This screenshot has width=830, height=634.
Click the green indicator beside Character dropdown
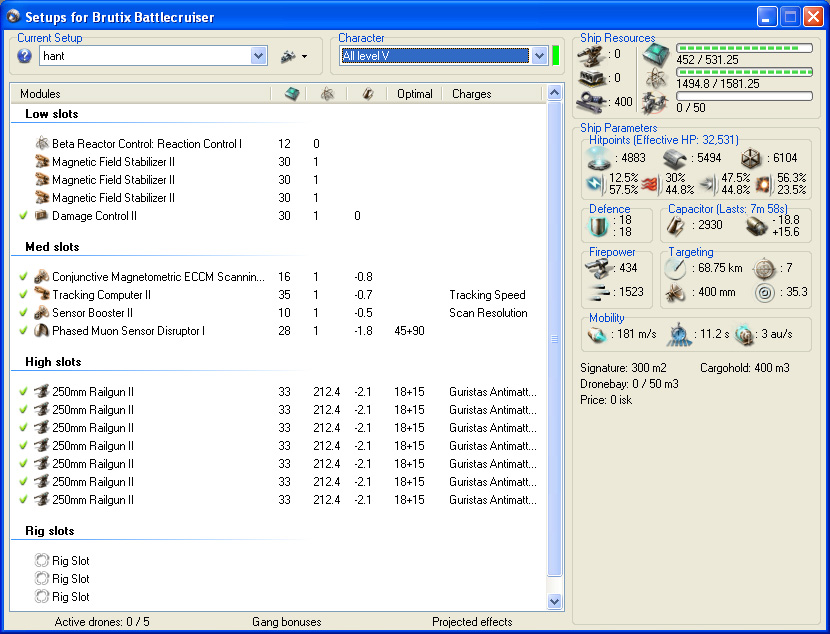(x=556, y=56)
